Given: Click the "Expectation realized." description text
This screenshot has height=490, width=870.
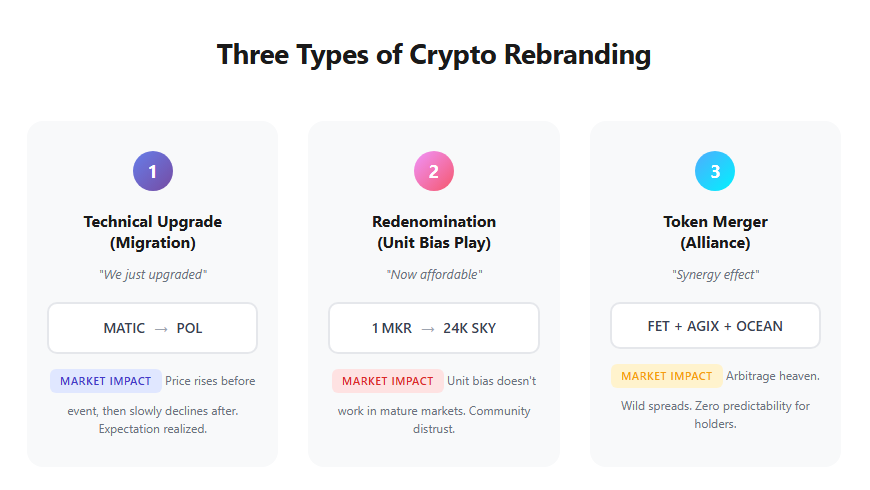Looking at the screenshot, I should (x=152, y=429).
